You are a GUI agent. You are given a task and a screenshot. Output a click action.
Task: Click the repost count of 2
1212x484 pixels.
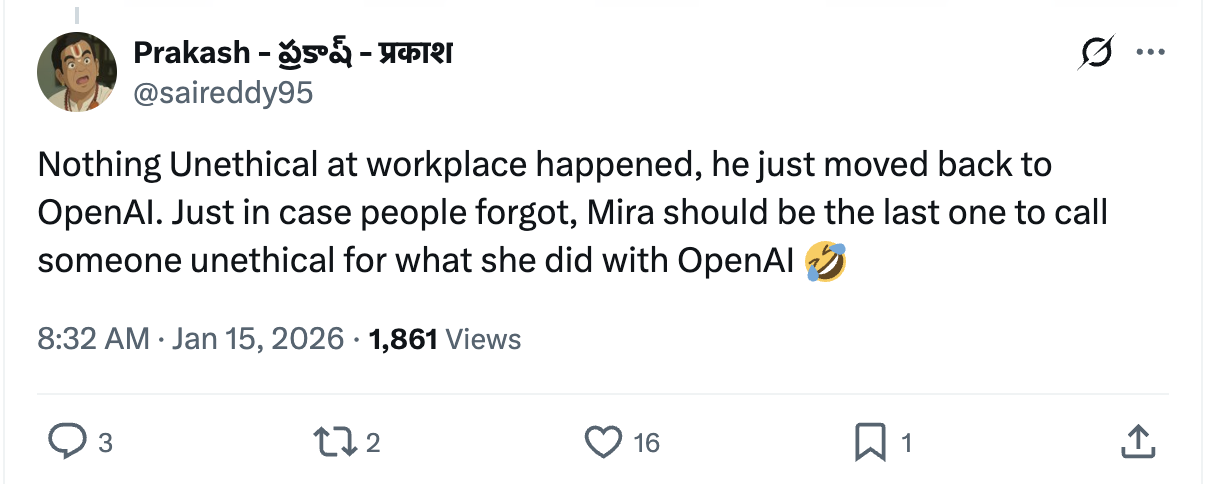tap(372, 443)
